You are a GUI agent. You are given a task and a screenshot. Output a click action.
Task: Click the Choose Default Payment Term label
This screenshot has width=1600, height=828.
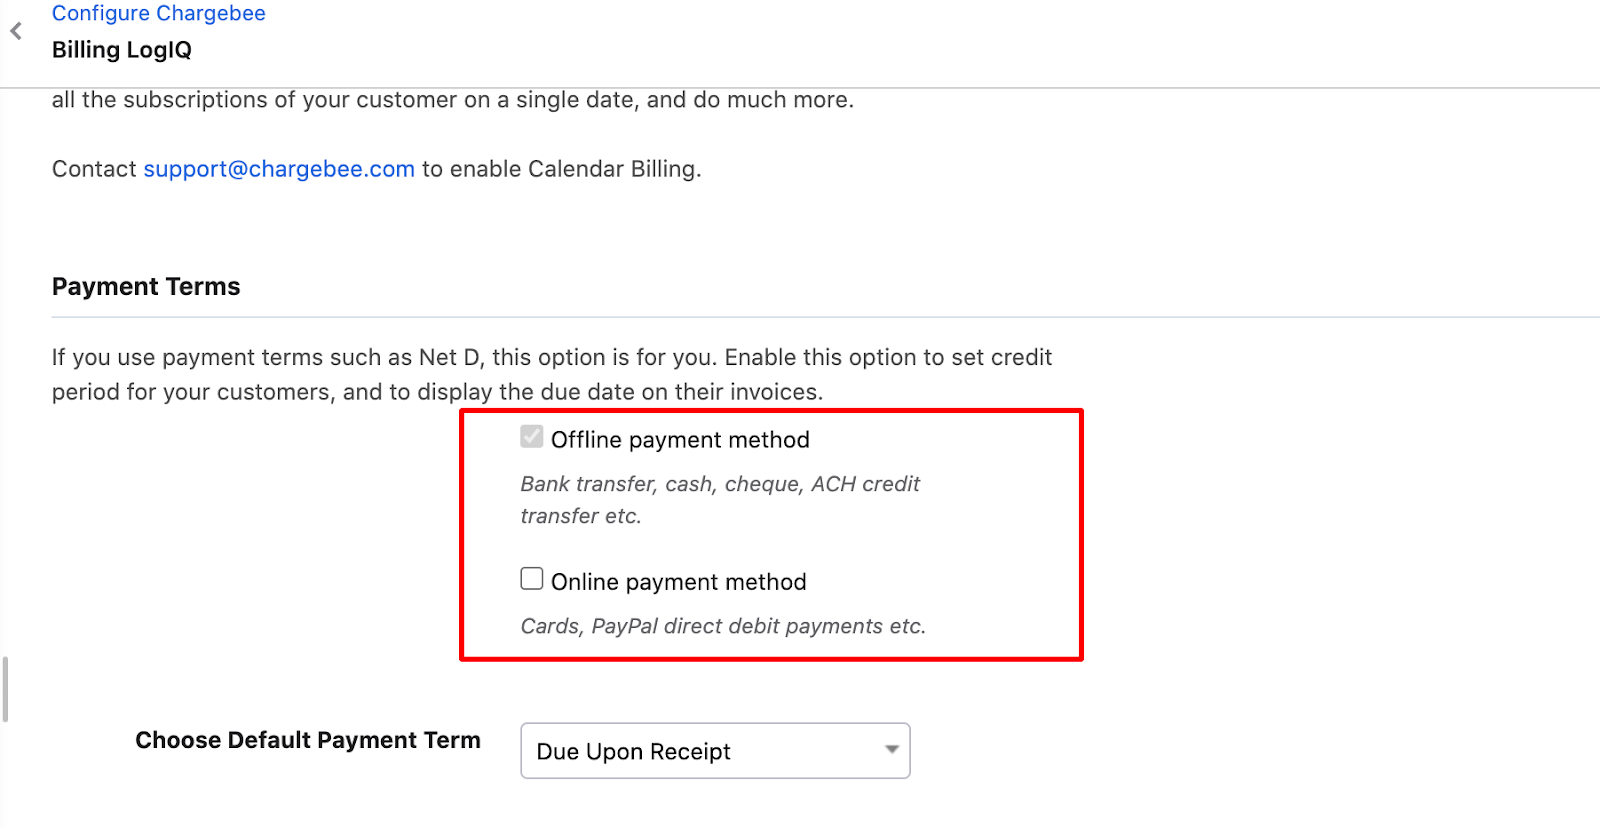[308, 740]
